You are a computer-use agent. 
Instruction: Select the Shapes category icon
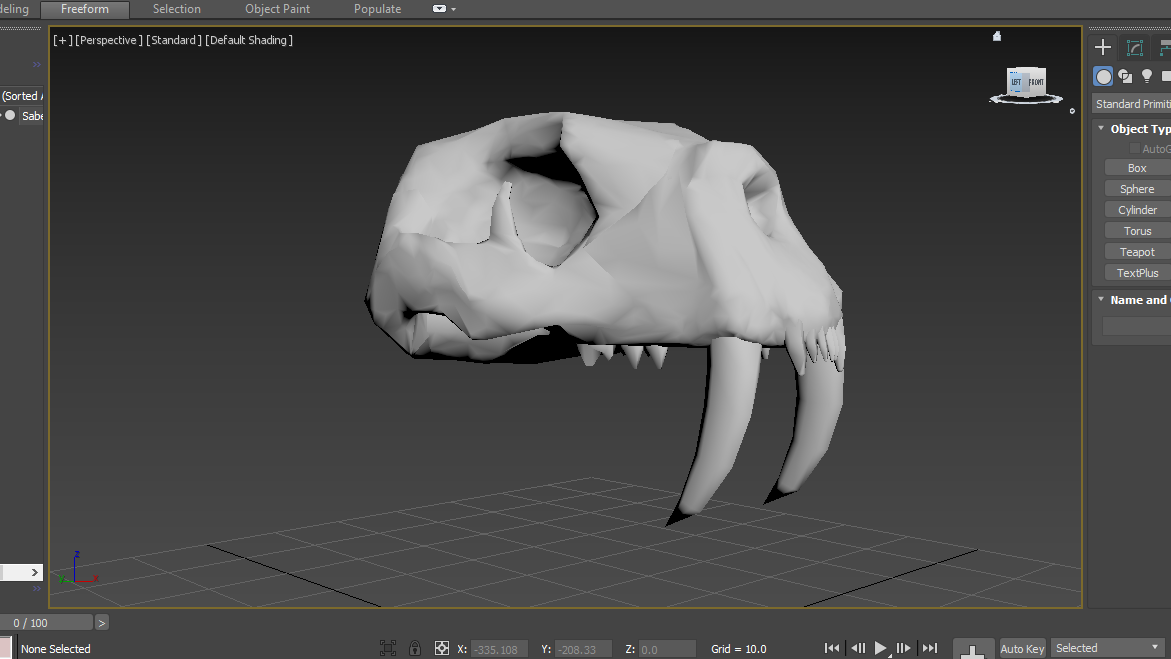coord(1125,77)
